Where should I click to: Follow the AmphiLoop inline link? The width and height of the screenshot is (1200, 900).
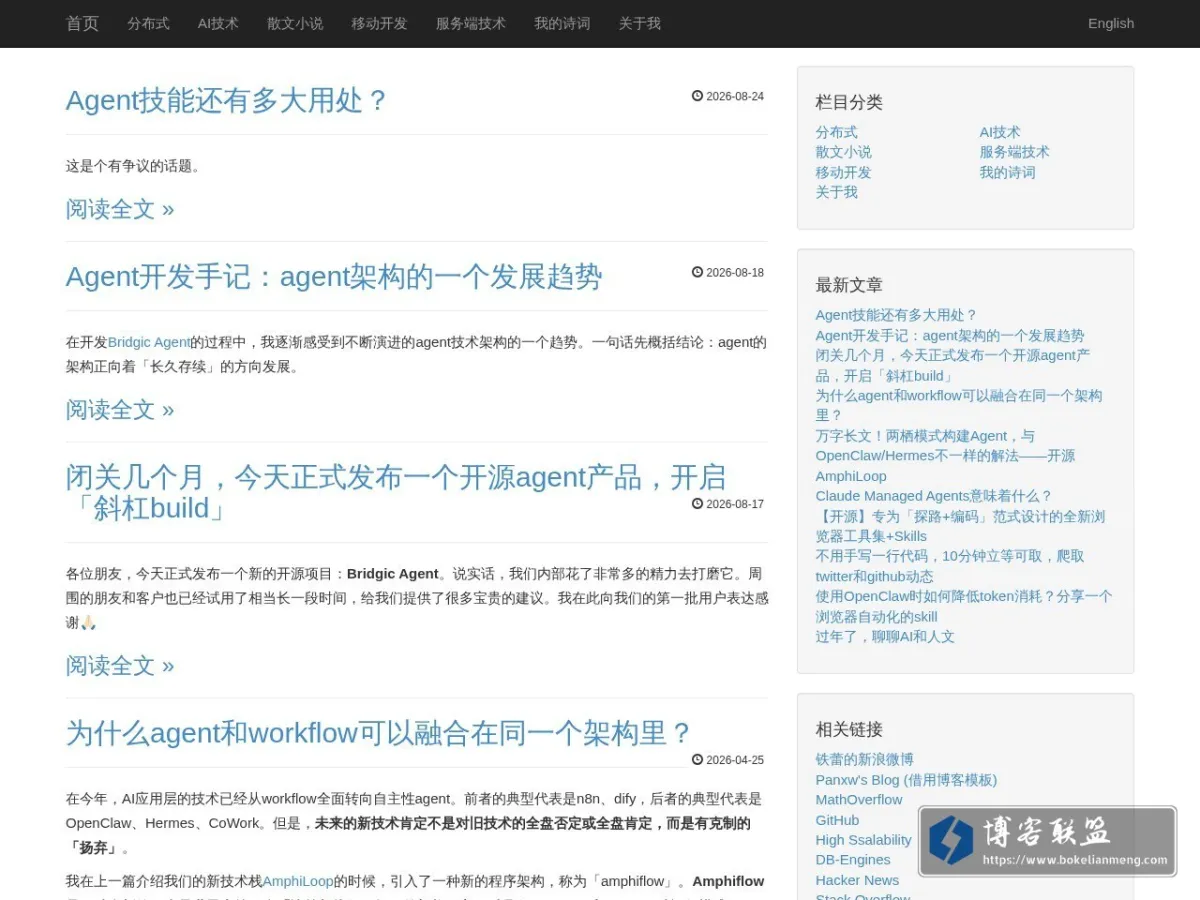298,881
